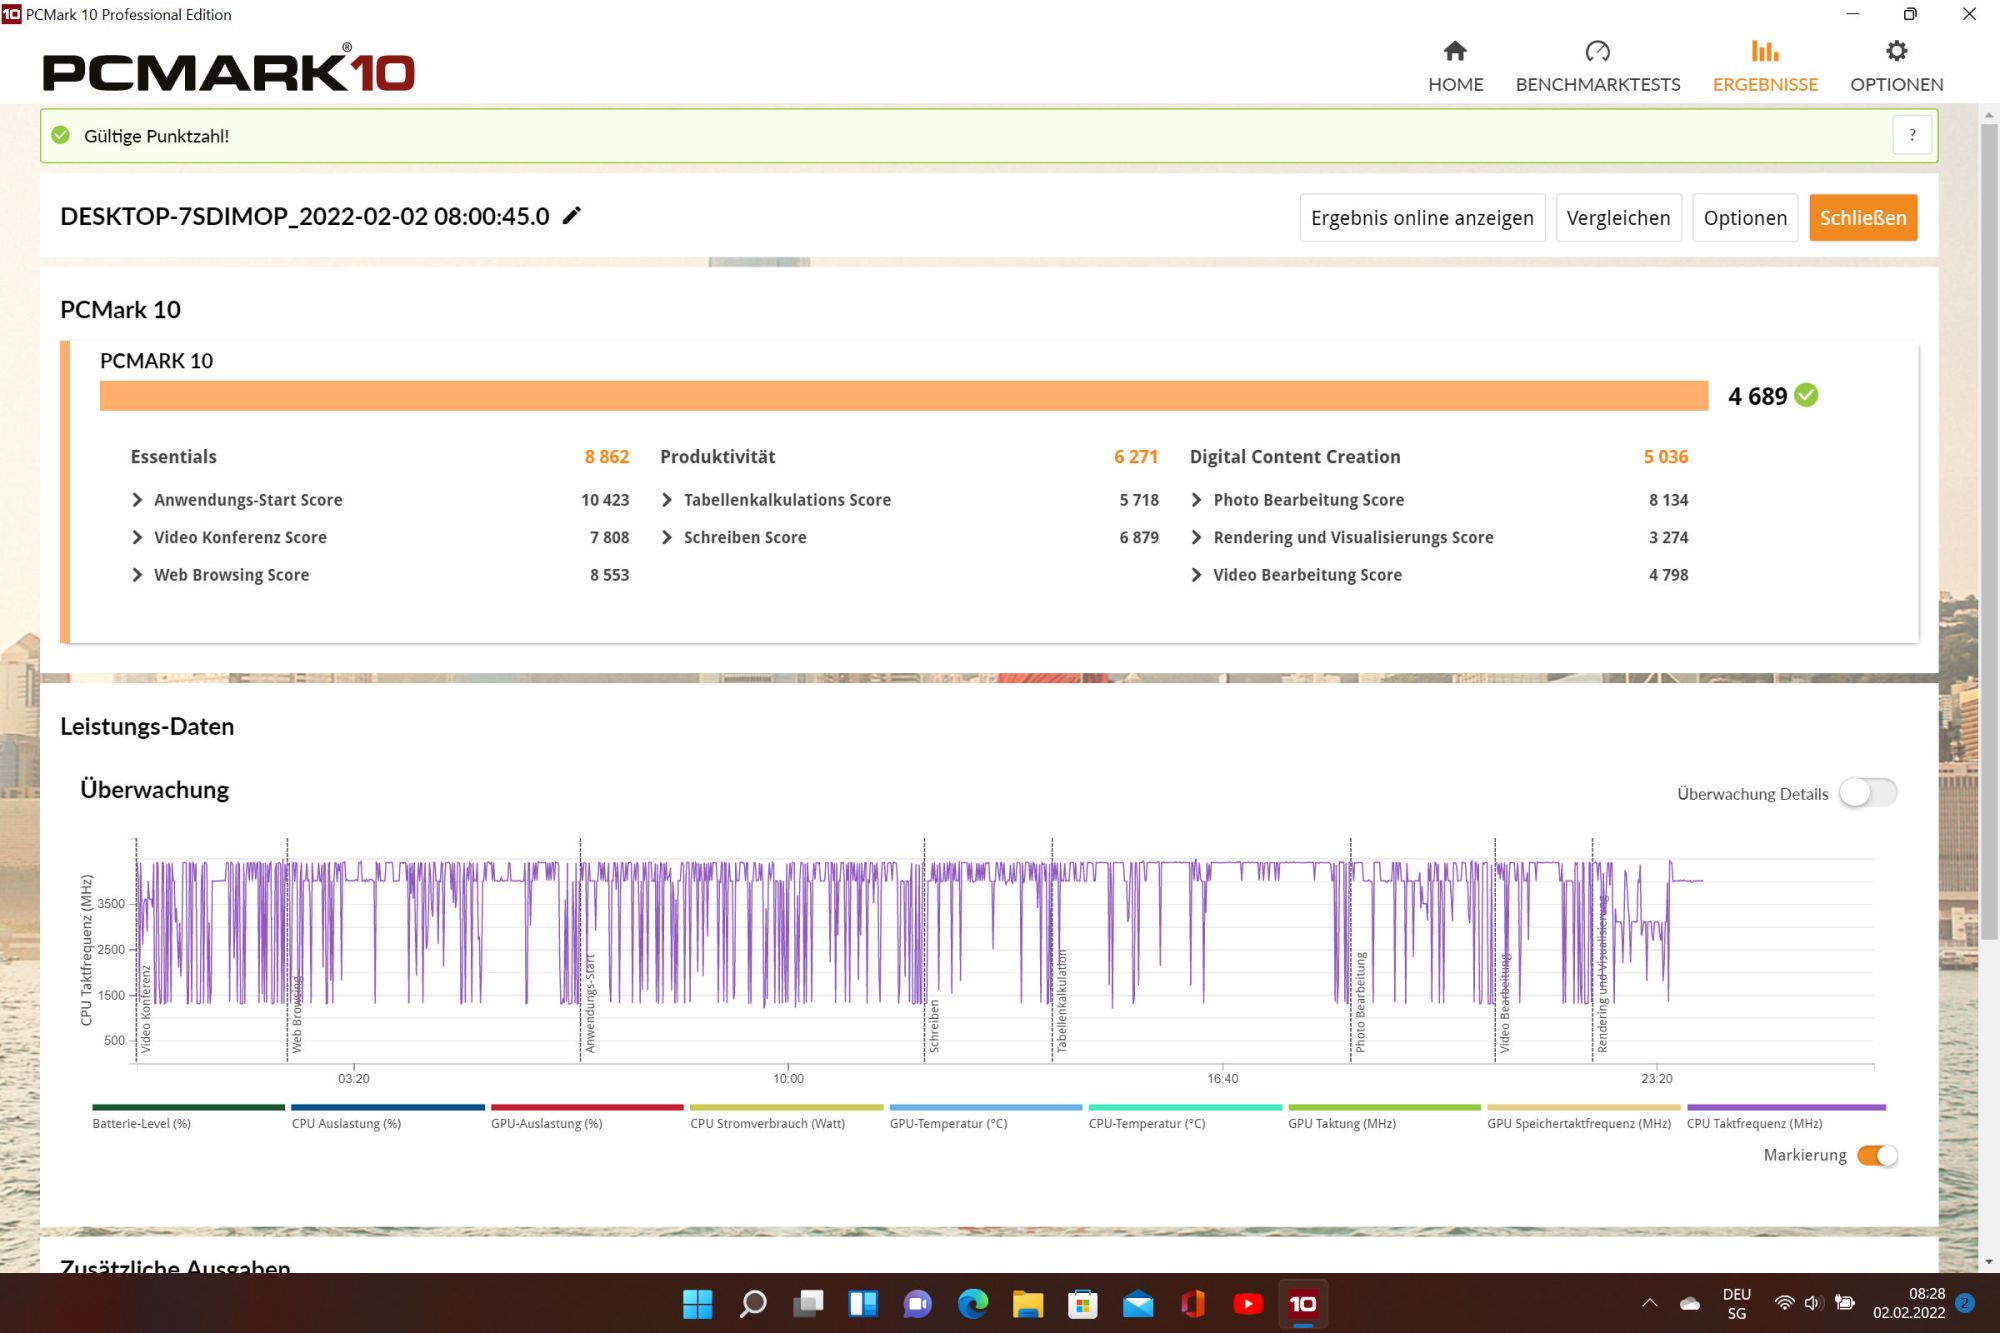Viewport: 2000px width, 1333px height.
Task: Show hidden tray icons chevron
Action: point(1650,1303)
